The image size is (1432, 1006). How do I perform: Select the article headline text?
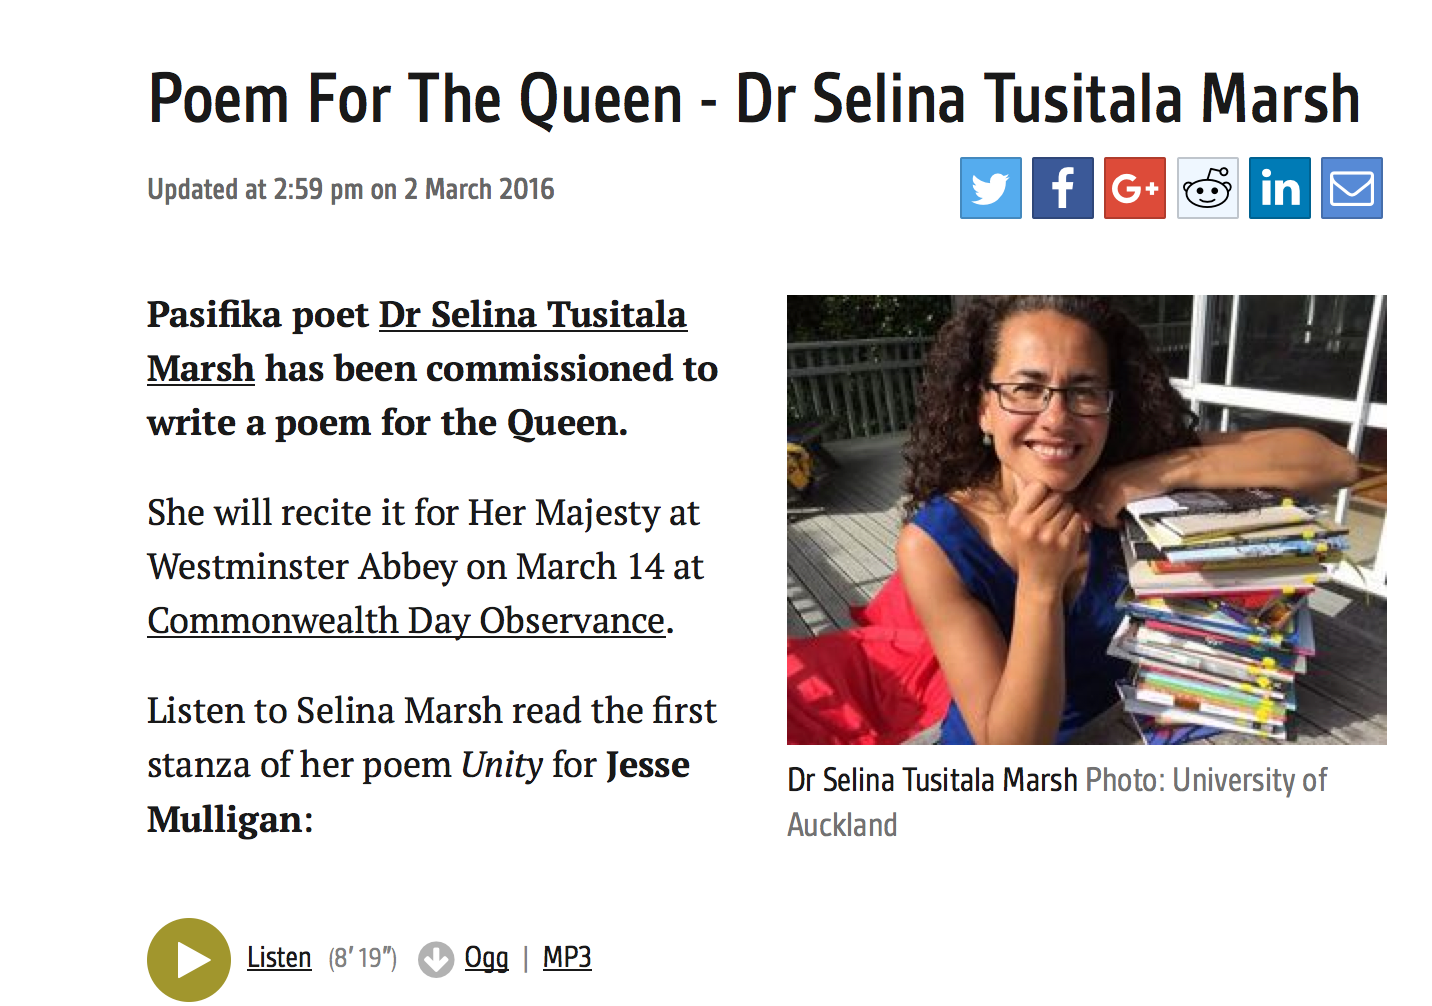(x=753, y=97)
